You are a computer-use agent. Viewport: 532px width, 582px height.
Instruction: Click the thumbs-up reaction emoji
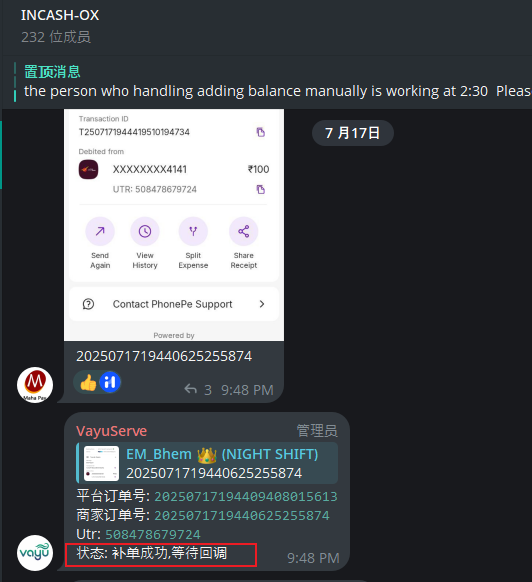(x=88, y=382)
